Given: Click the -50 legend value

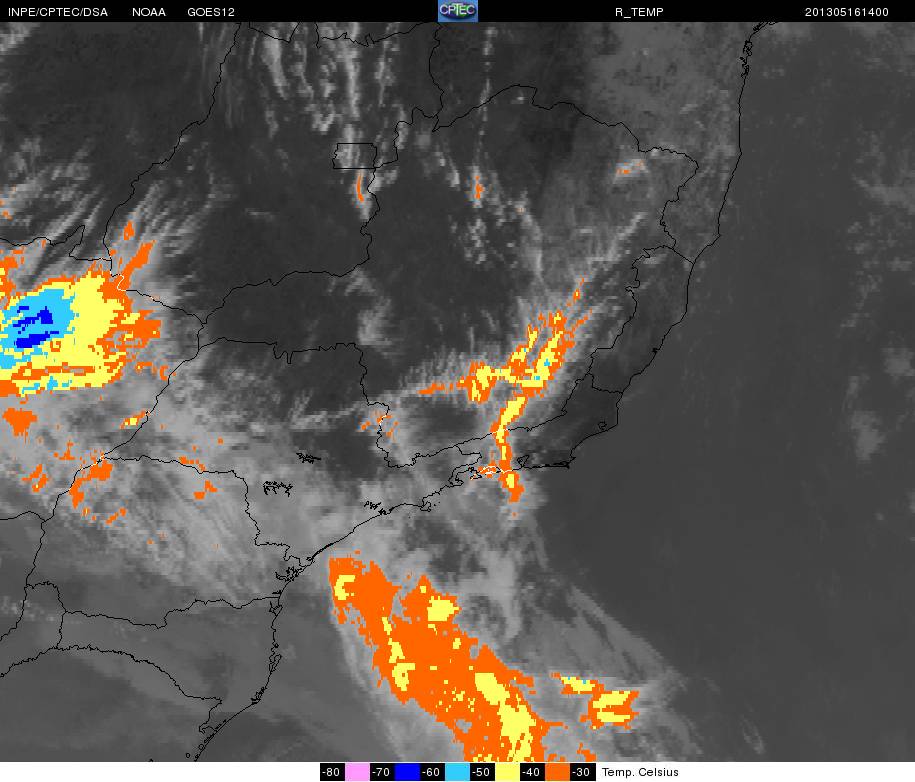Looking at the screenshot, I should coord(482,772).
